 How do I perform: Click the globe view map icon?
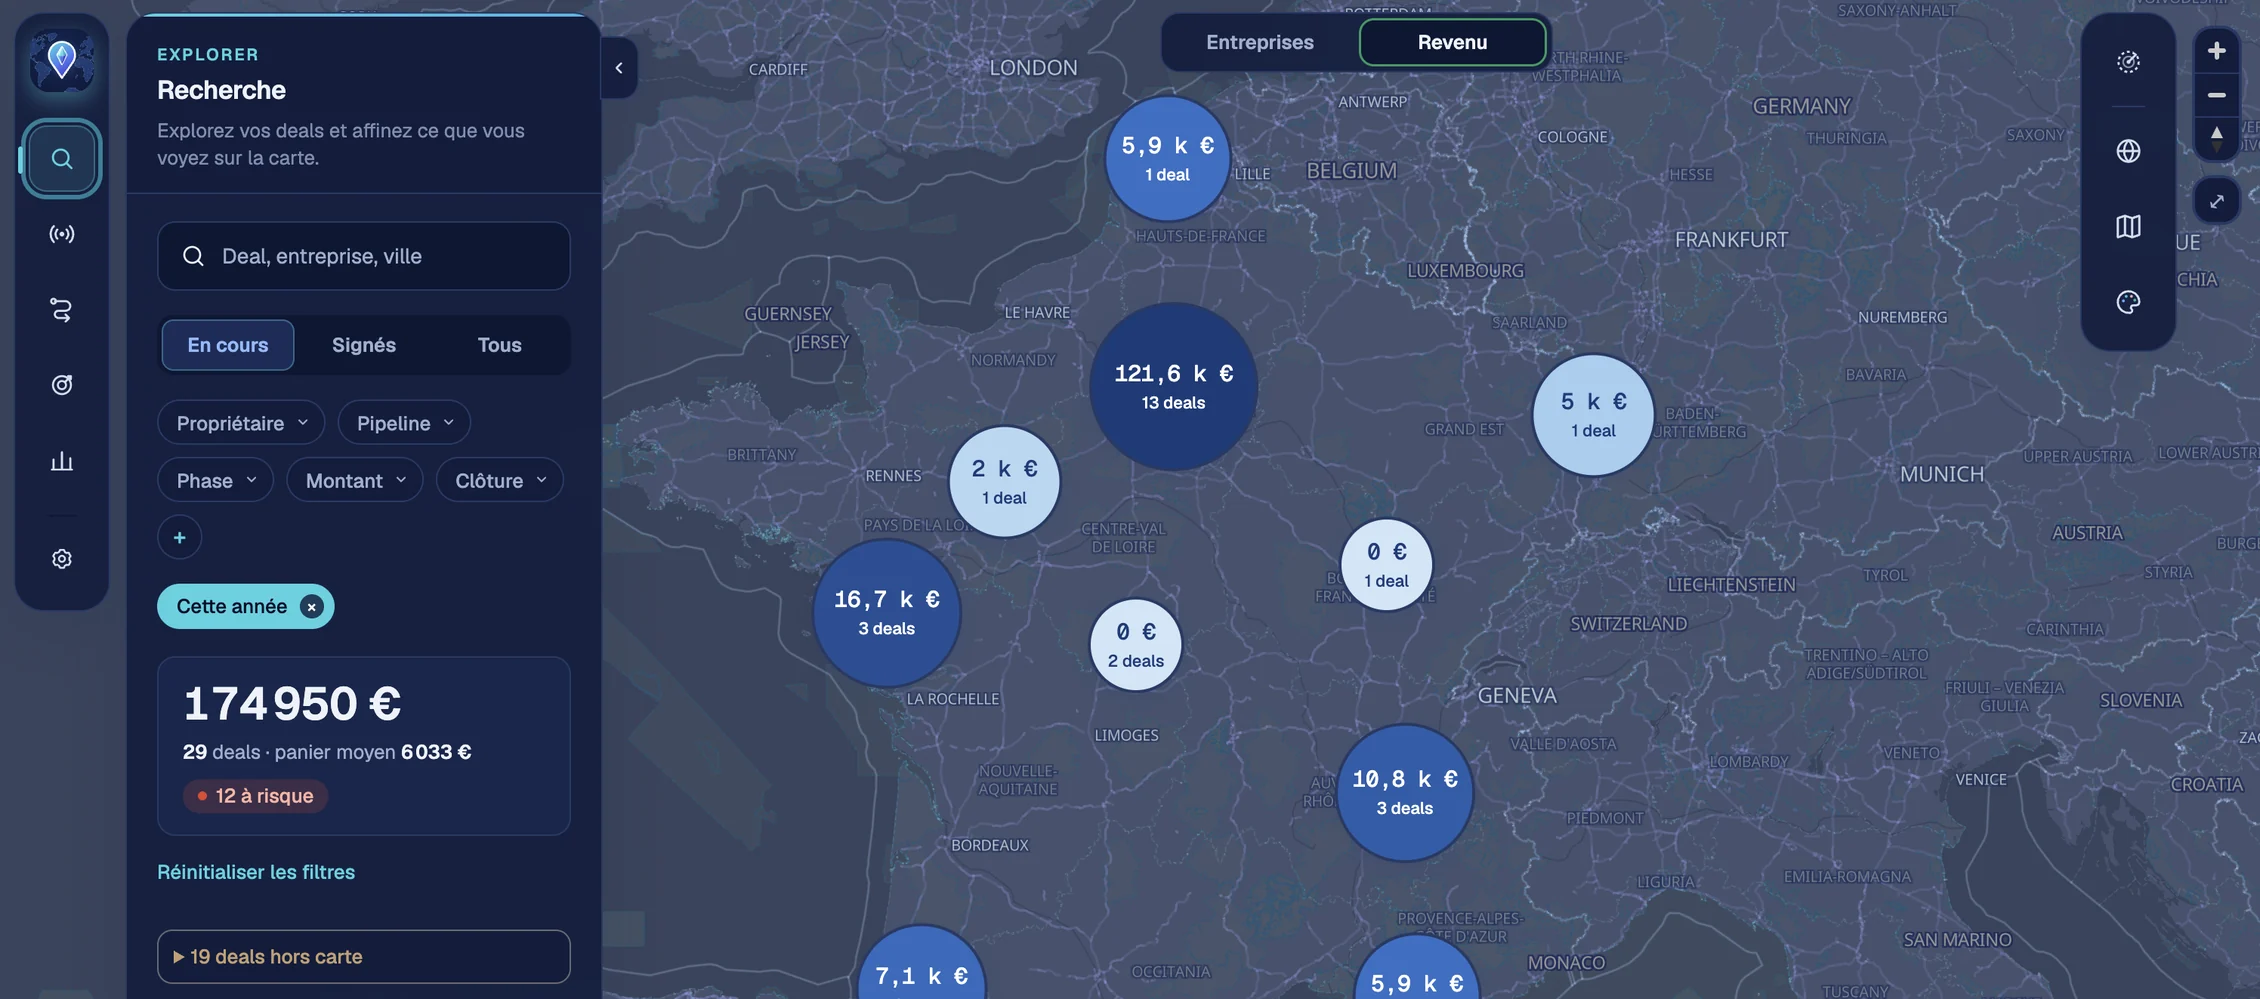[x=2128, y=151]
